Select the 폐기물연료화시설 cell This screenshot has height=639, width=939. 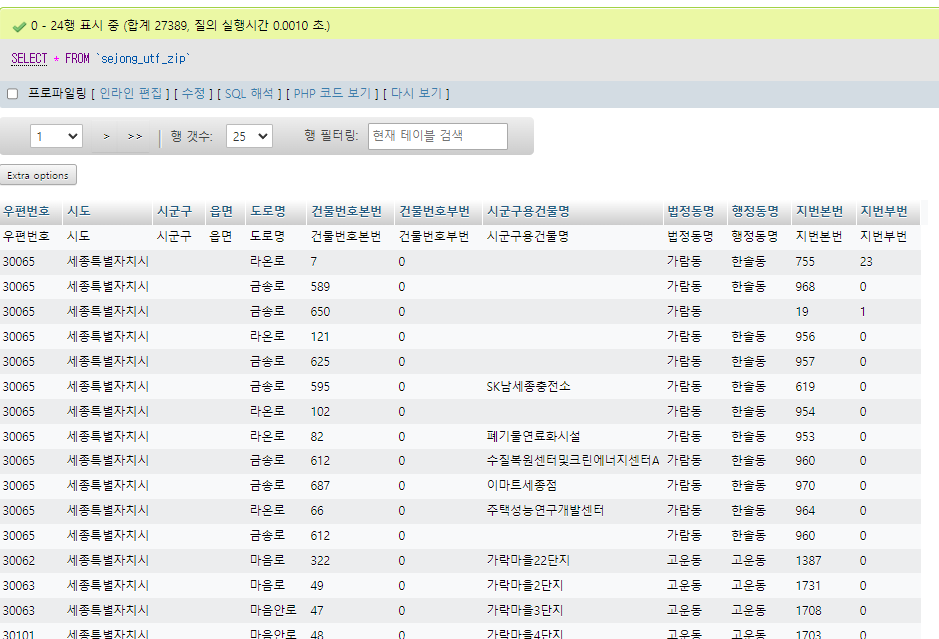[533, 437]
